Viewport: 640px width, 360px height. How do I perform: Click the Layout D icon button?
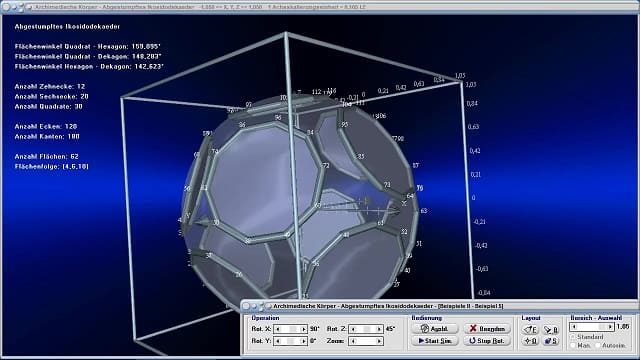(x=530, y=340)
